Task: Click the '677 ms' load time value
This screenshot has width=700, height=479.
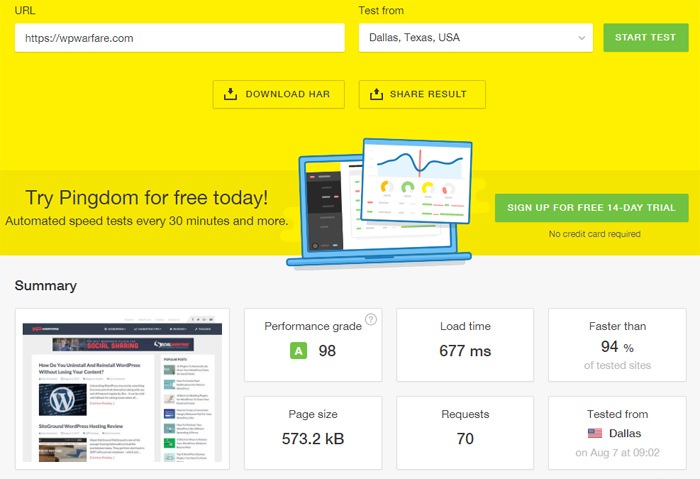Action: [x=465, y=351]
